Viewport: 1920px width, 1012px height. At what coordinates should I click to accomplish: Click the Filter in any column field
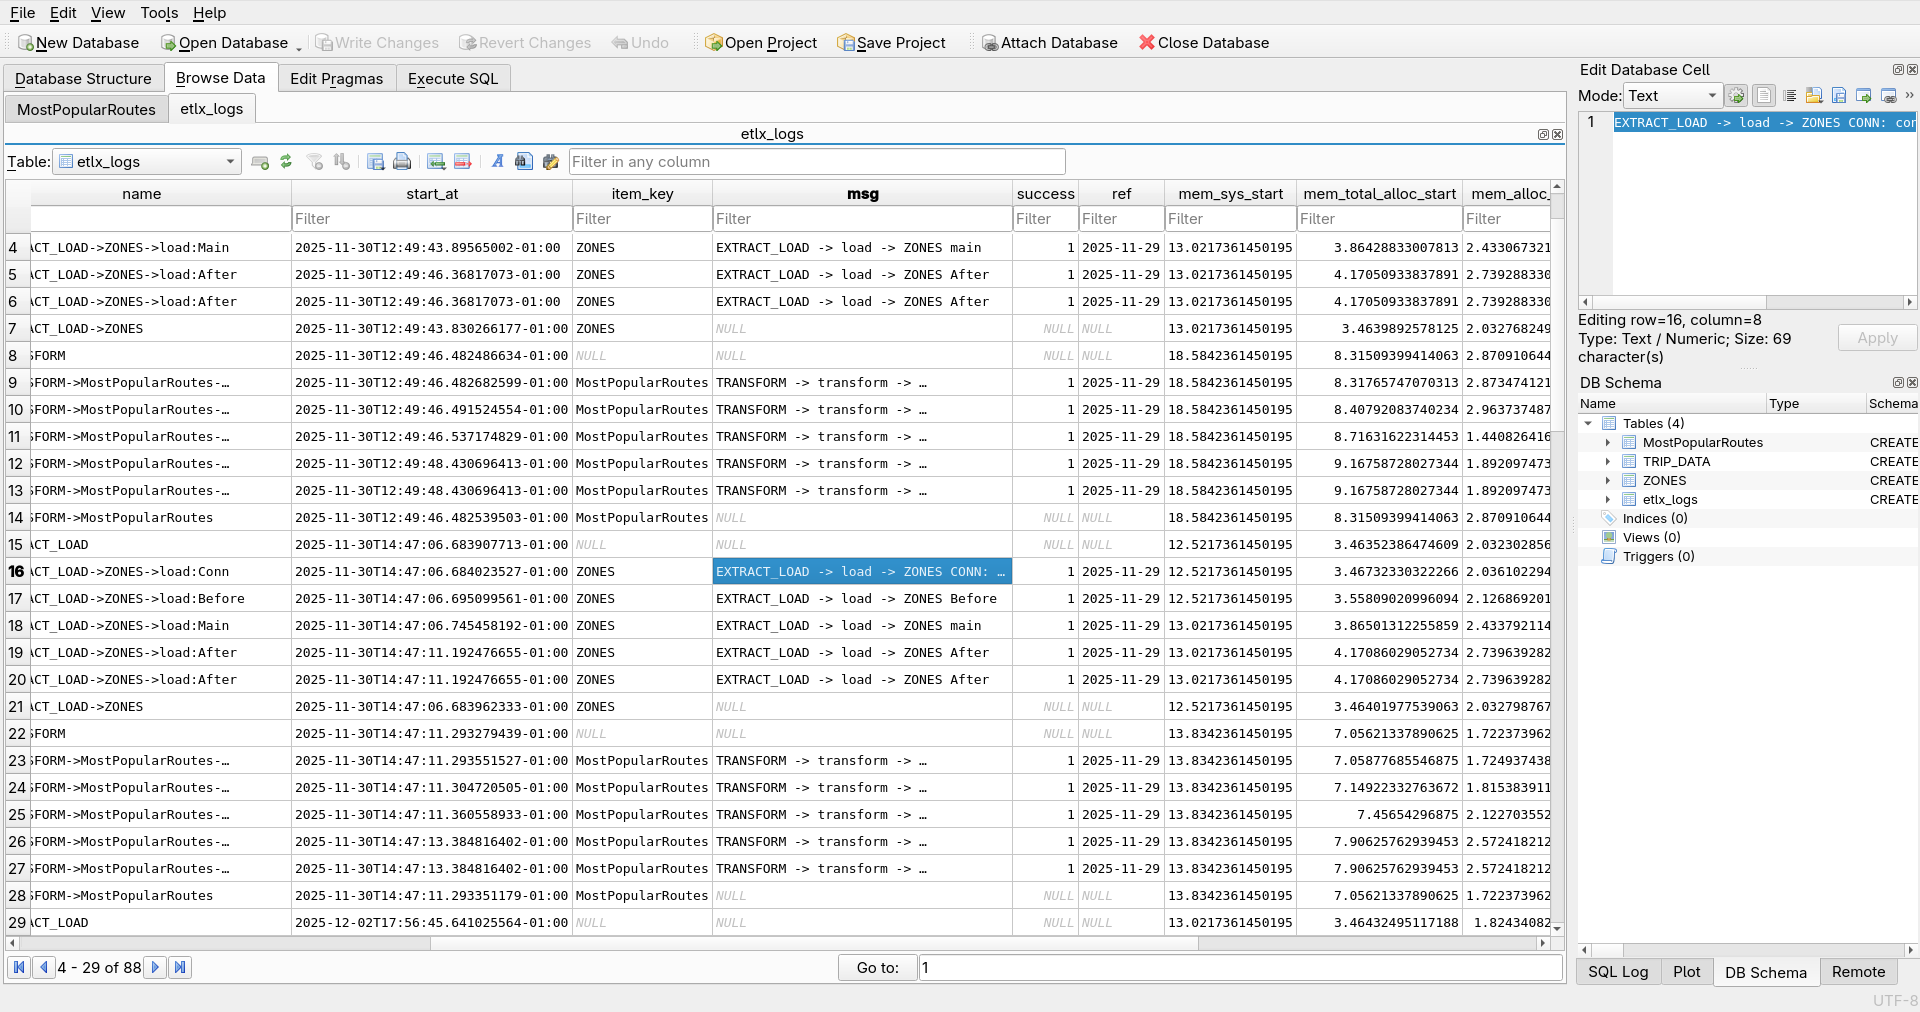pos(816,161)
